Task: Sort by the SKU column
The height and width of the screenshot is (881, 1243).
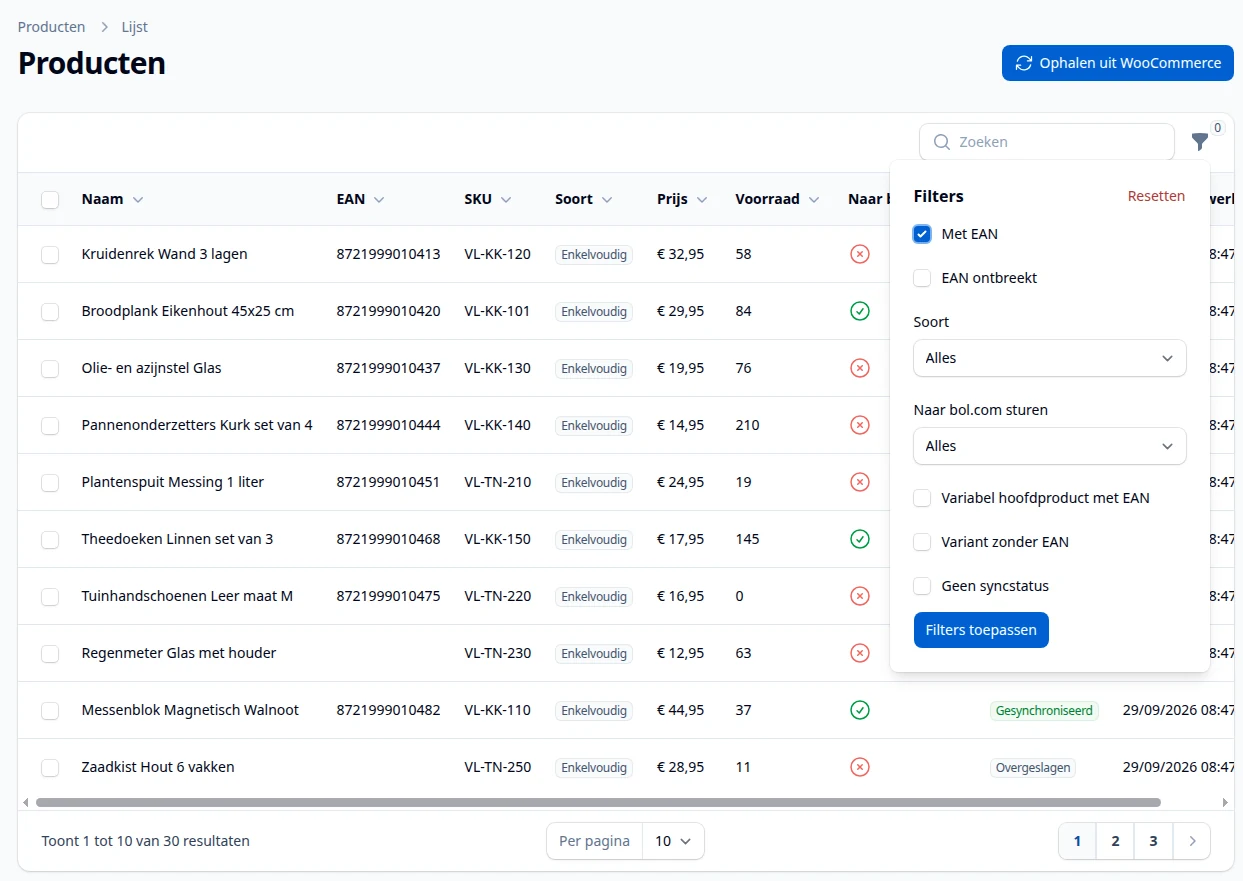Action: (x=488, y=199)
